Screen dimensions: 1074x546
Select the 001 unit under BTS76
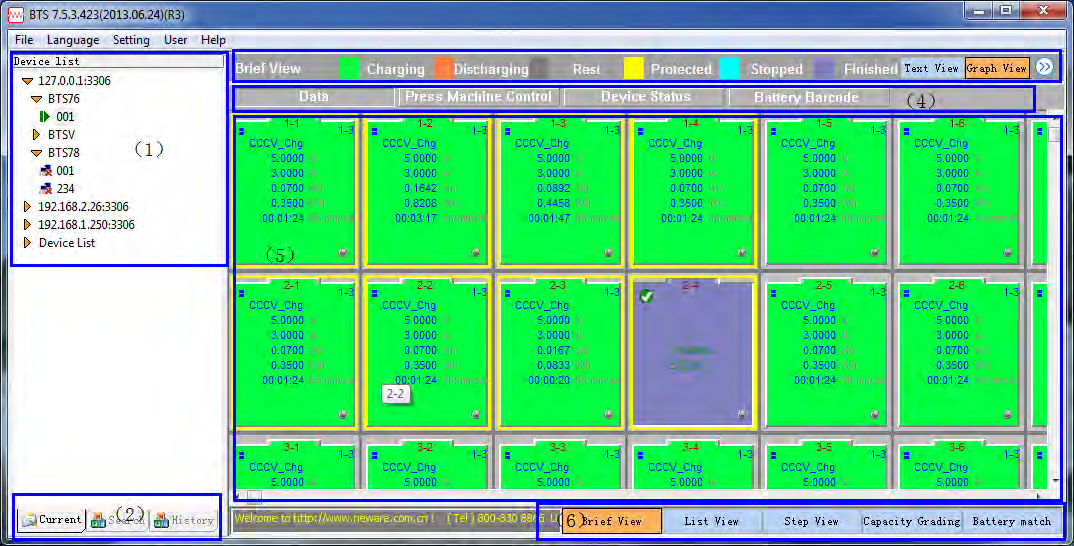pos(65,116)
